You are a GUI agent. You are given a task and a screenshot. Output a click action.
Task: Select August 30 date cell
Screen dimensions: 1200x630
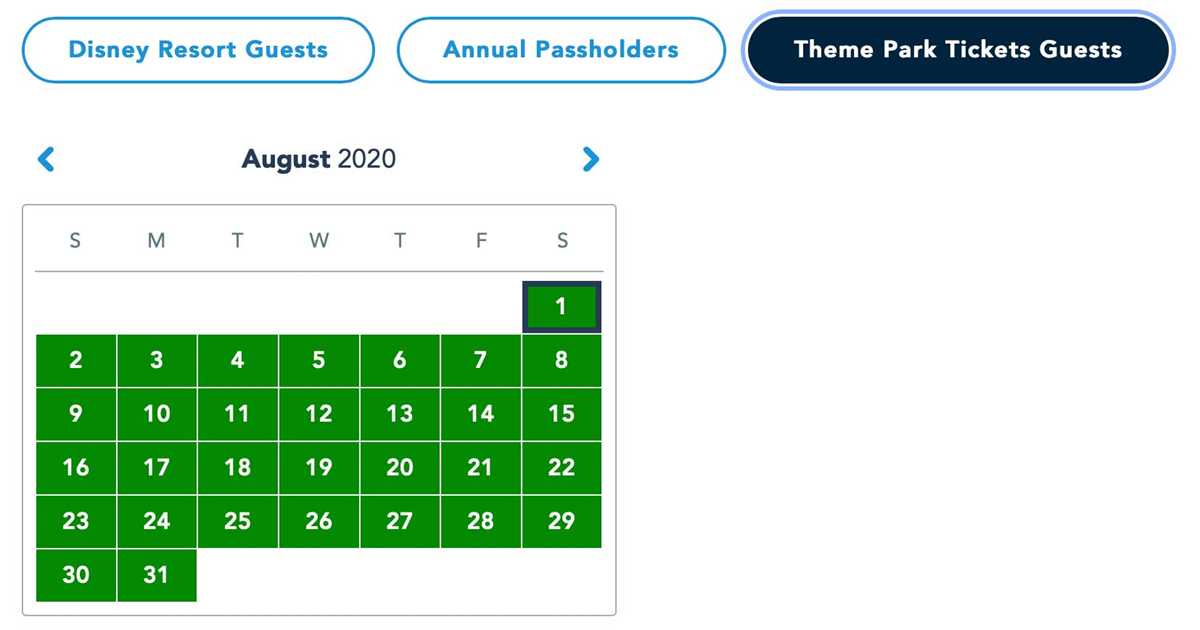tap(76, 575)
